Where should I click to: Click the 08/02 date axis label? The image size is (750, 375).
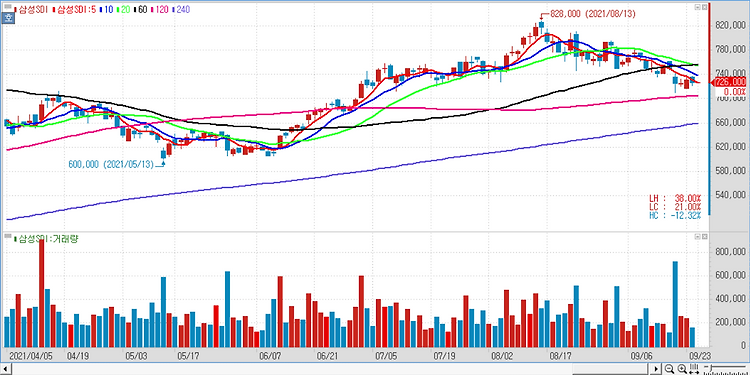[x=502, y=356]
